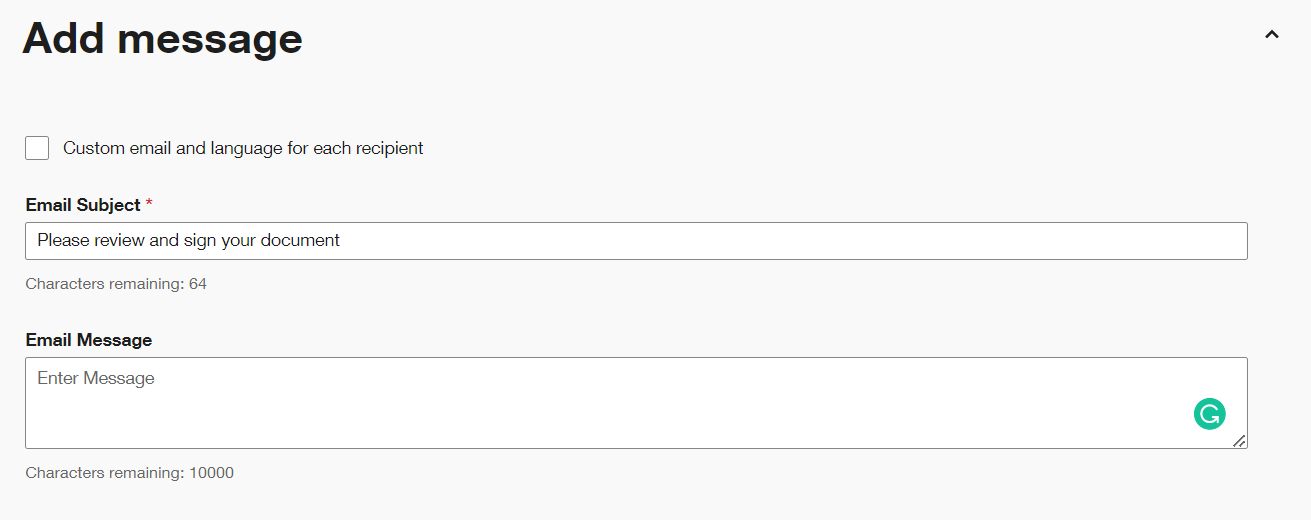Image resolution: width=1311 pixels, height=520 pixels.
Task: Place cursor after the word 'document' in subject
Action: tap(341, 241)
